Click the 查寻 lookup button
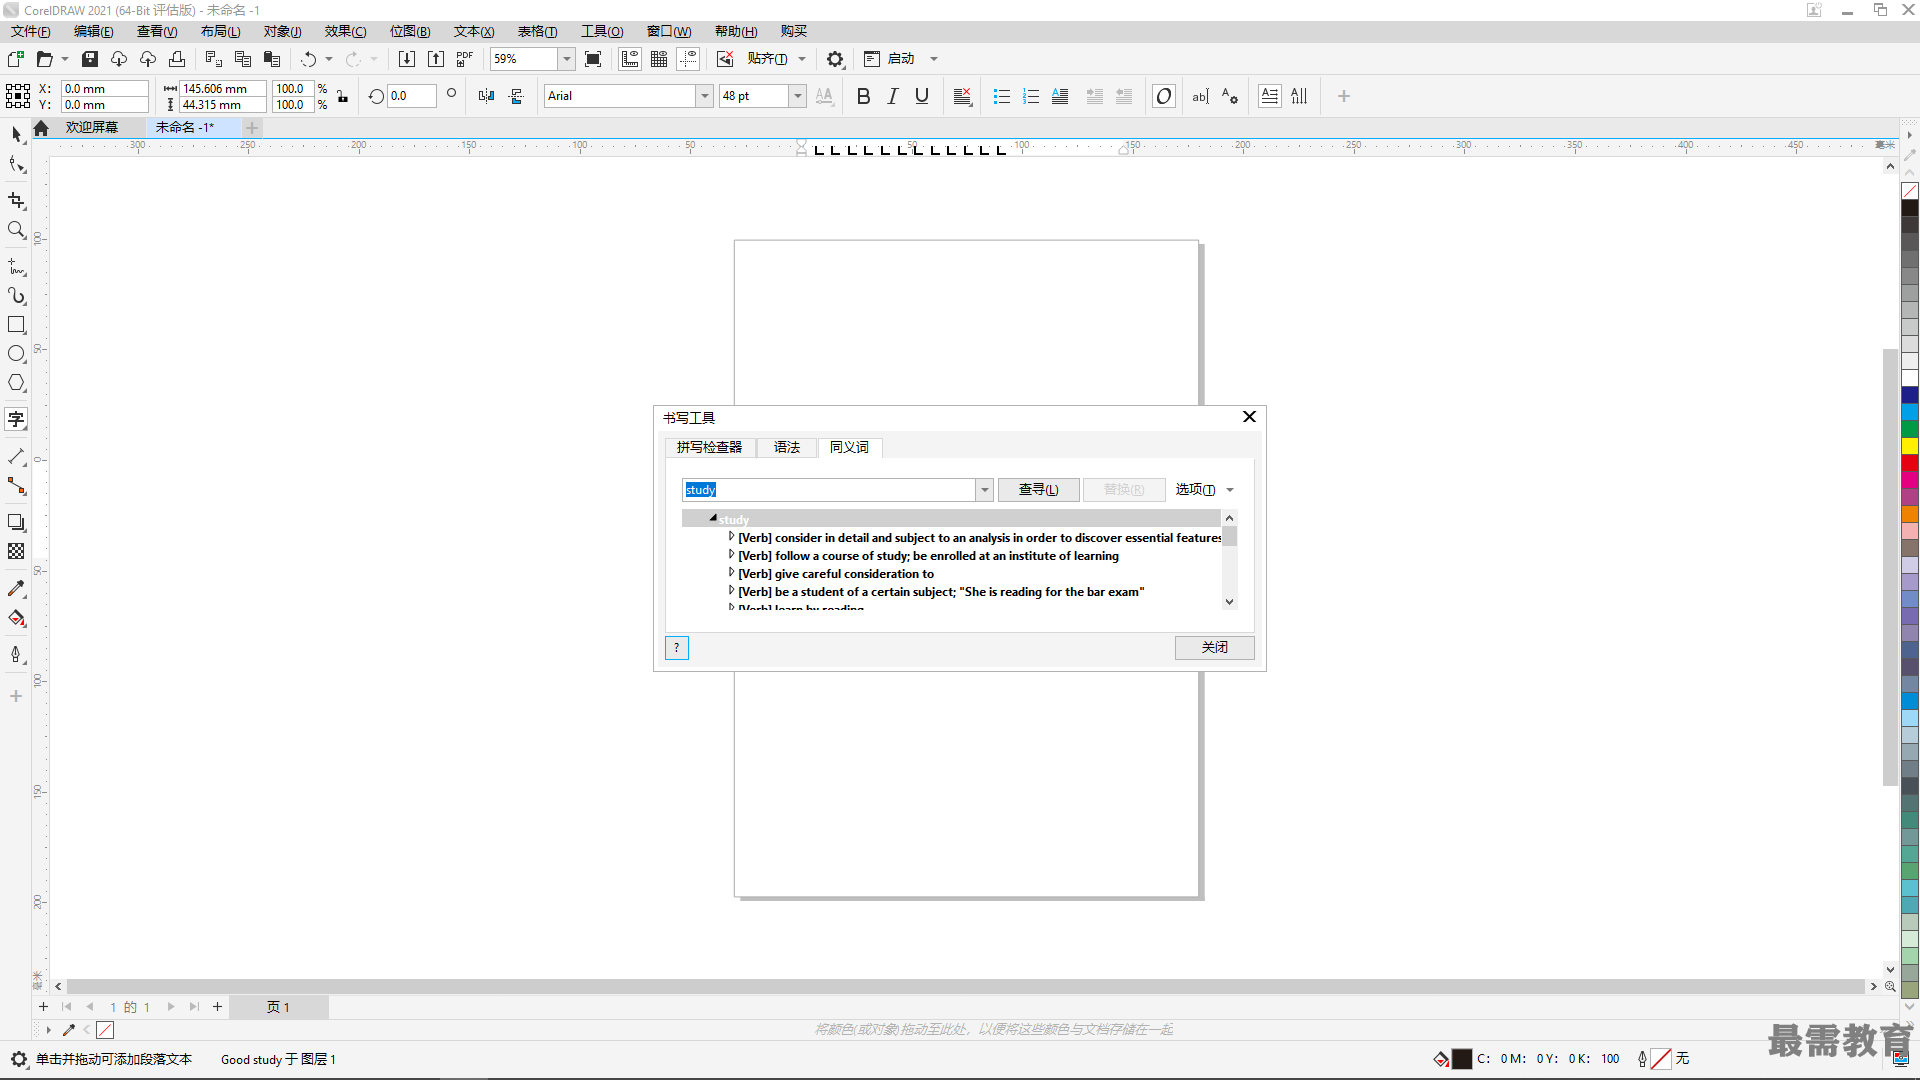Viewport: 1920px width, 1080px height. point(1038,490)
